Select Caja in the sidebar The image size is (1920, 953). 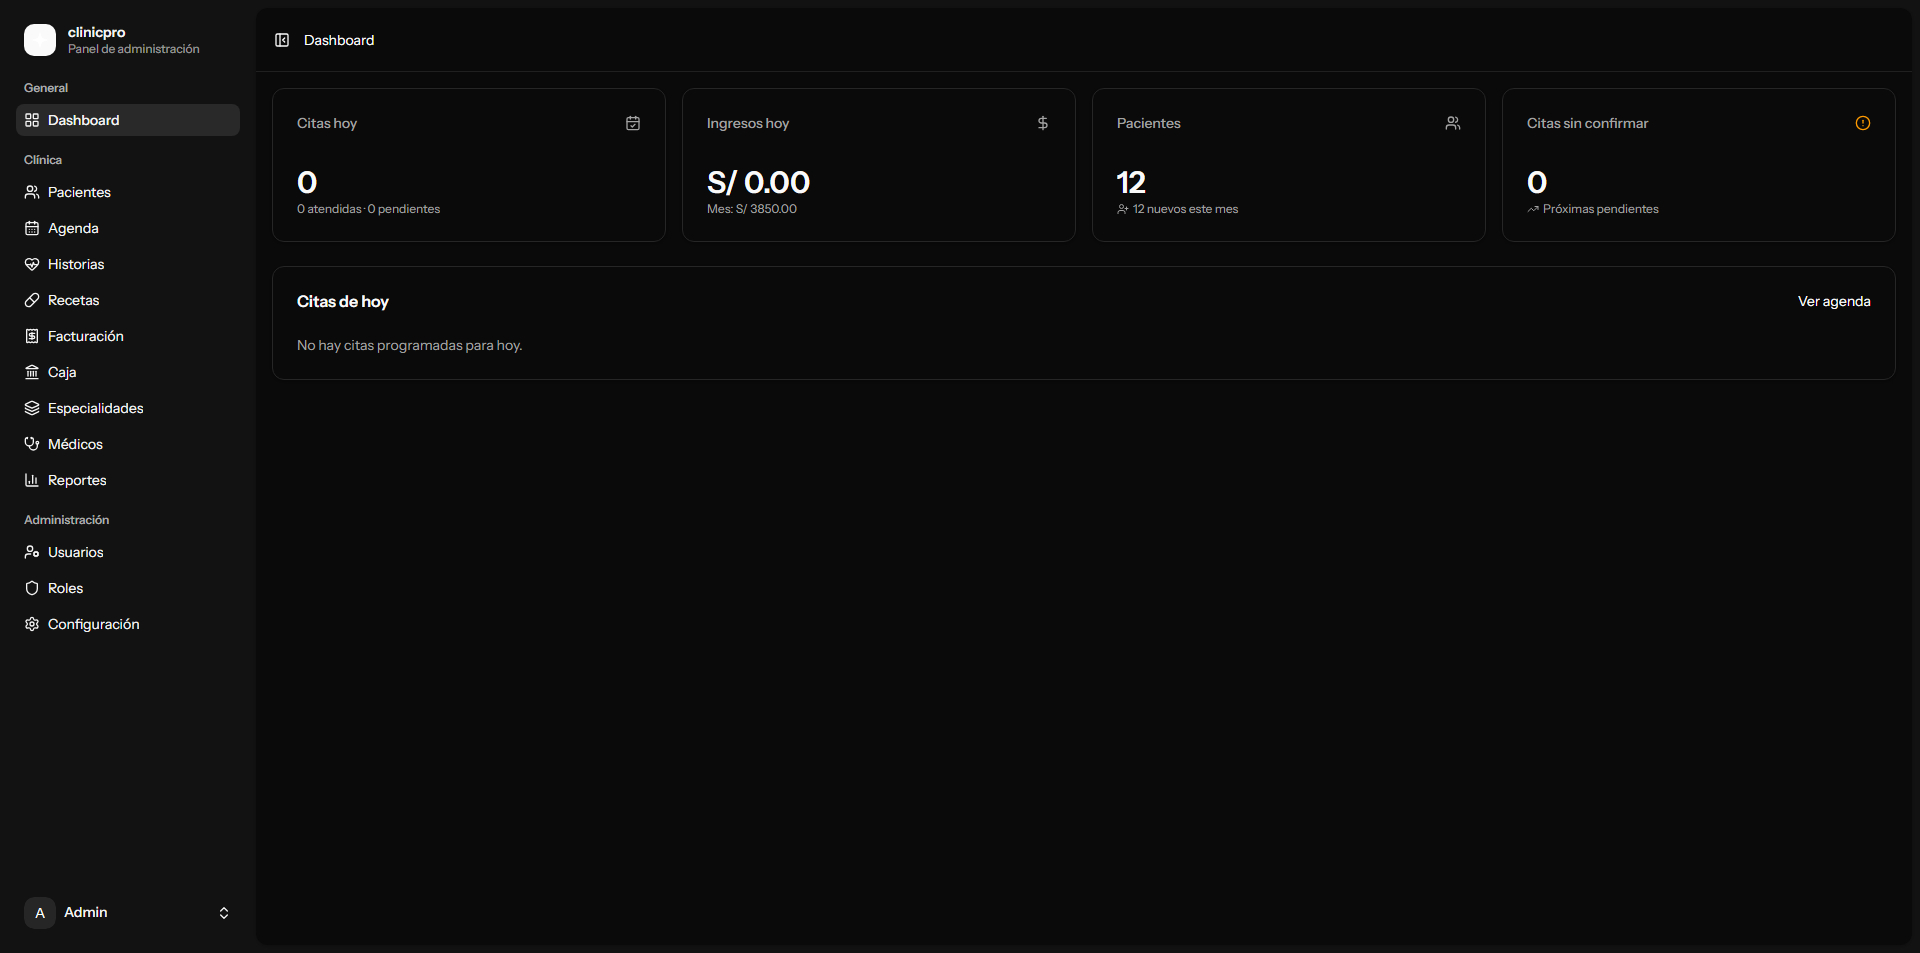(128, 372)
